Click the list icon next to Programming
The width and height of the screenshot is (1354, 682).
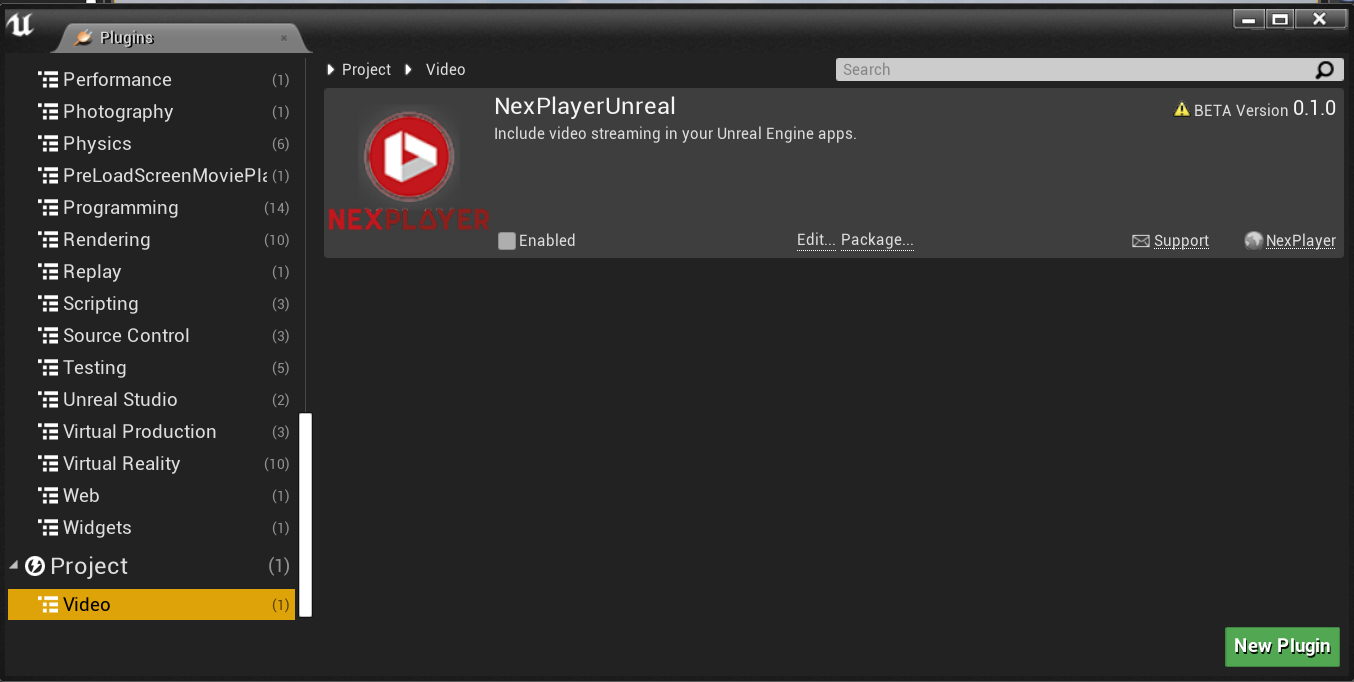(48, 208)
